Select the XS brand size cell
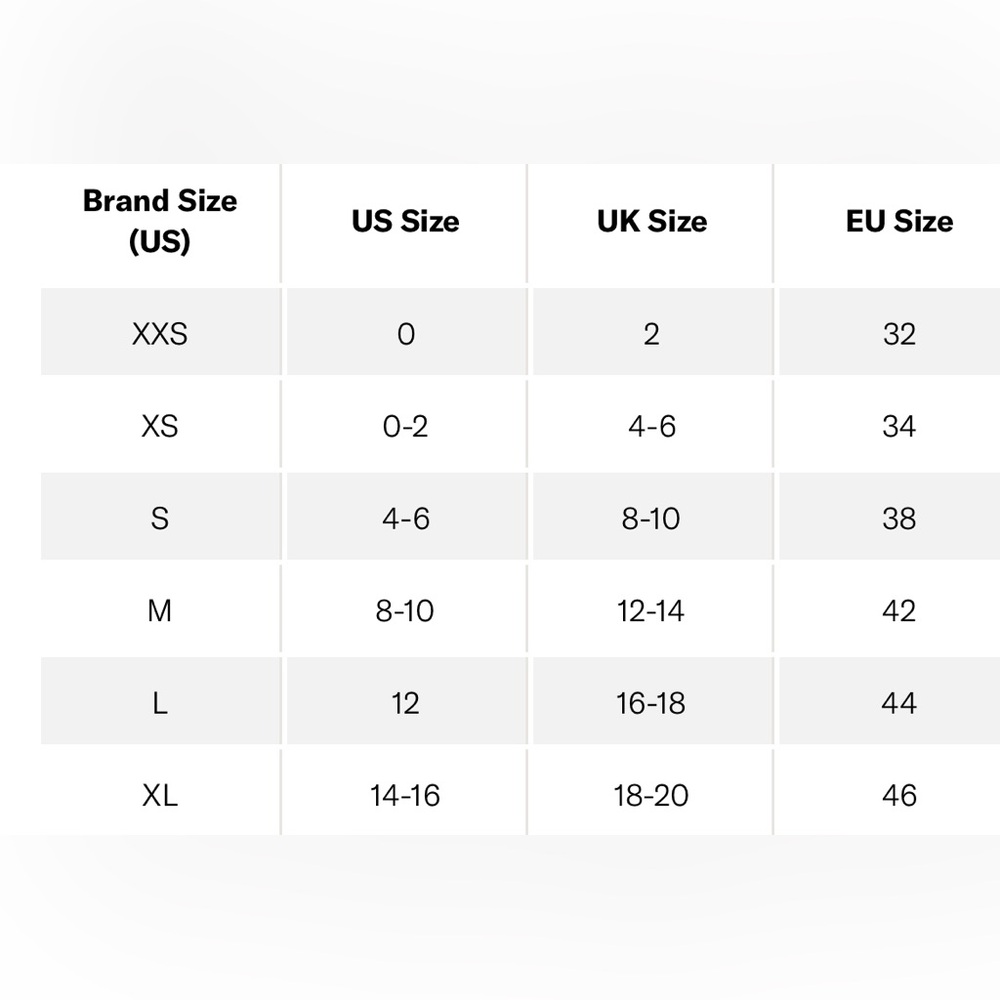This screenshot has width=1000, height=1000. click(x=160, y=426)
